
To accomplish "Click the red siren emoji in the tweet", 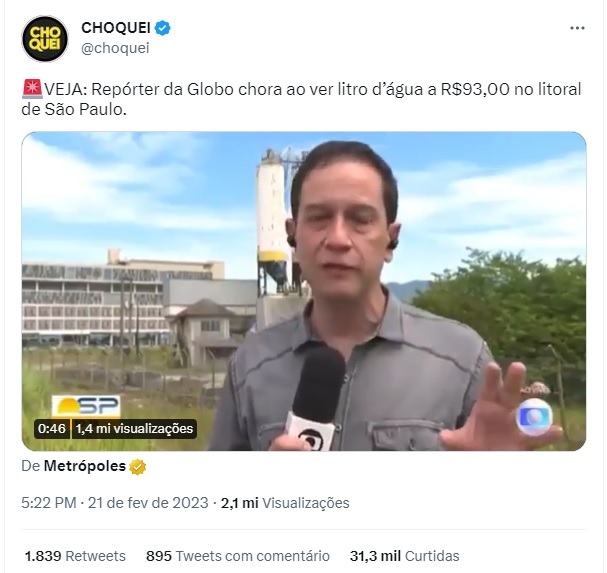I will click(x=32, y=89).
